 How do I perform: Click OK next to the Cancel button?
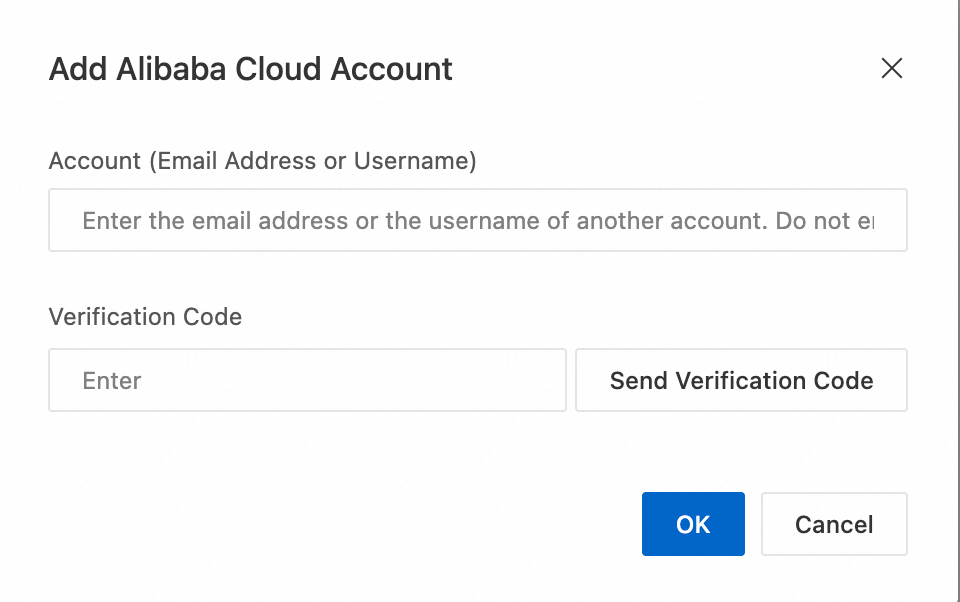[693, 524]
